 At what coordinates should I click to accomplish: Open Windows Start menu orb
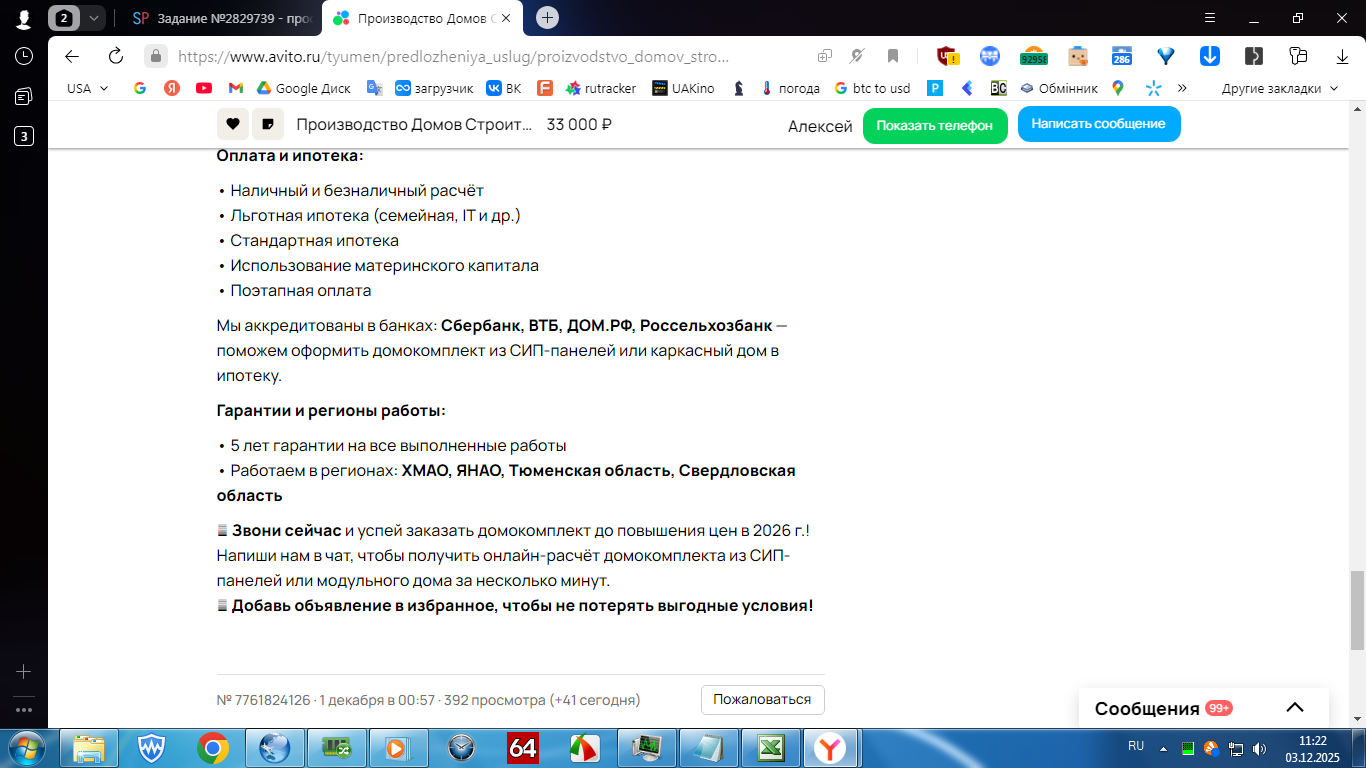[26, 748]
